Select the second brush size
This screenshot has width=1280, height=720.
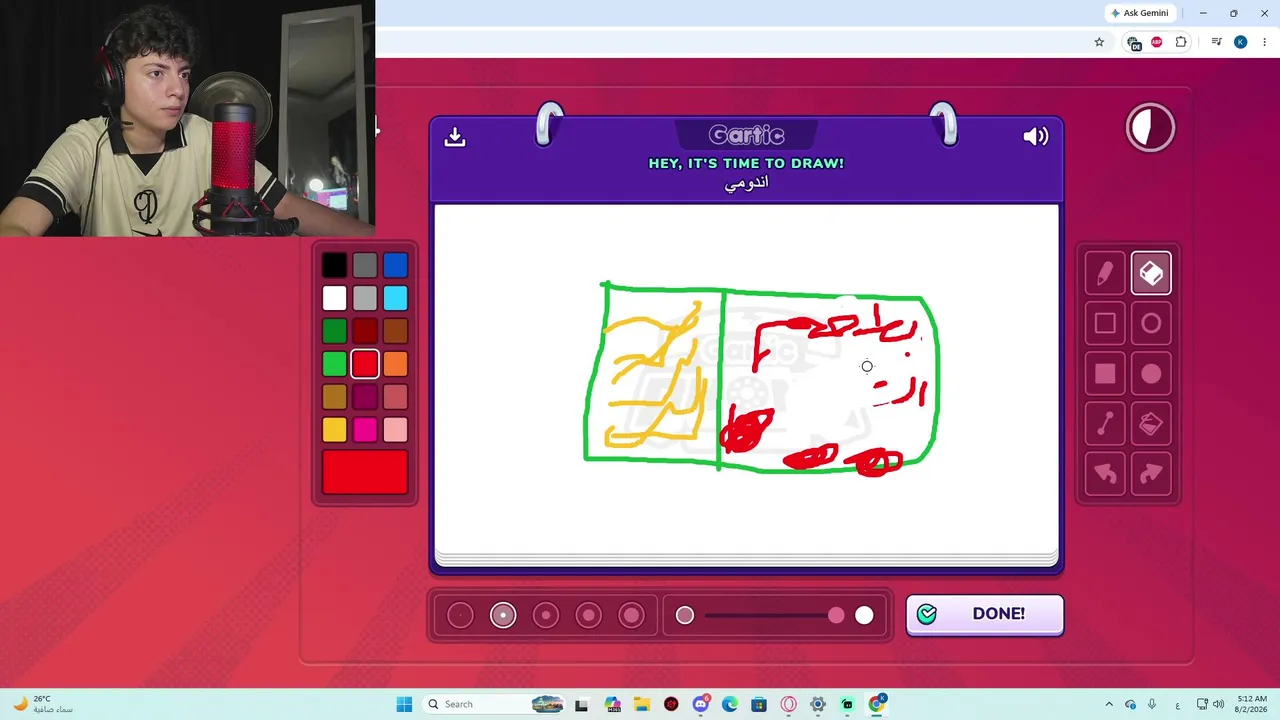click(x=503, y=615)
